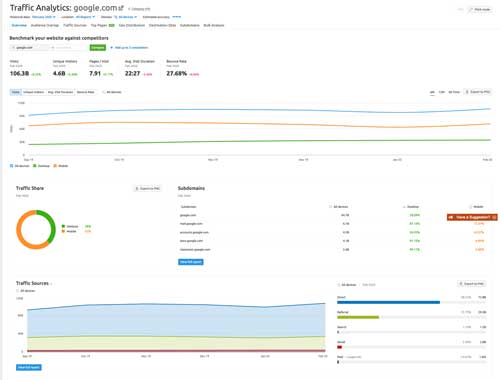Select the 6M time range
This screenshot has height=380, width=500.
point(432,92)
